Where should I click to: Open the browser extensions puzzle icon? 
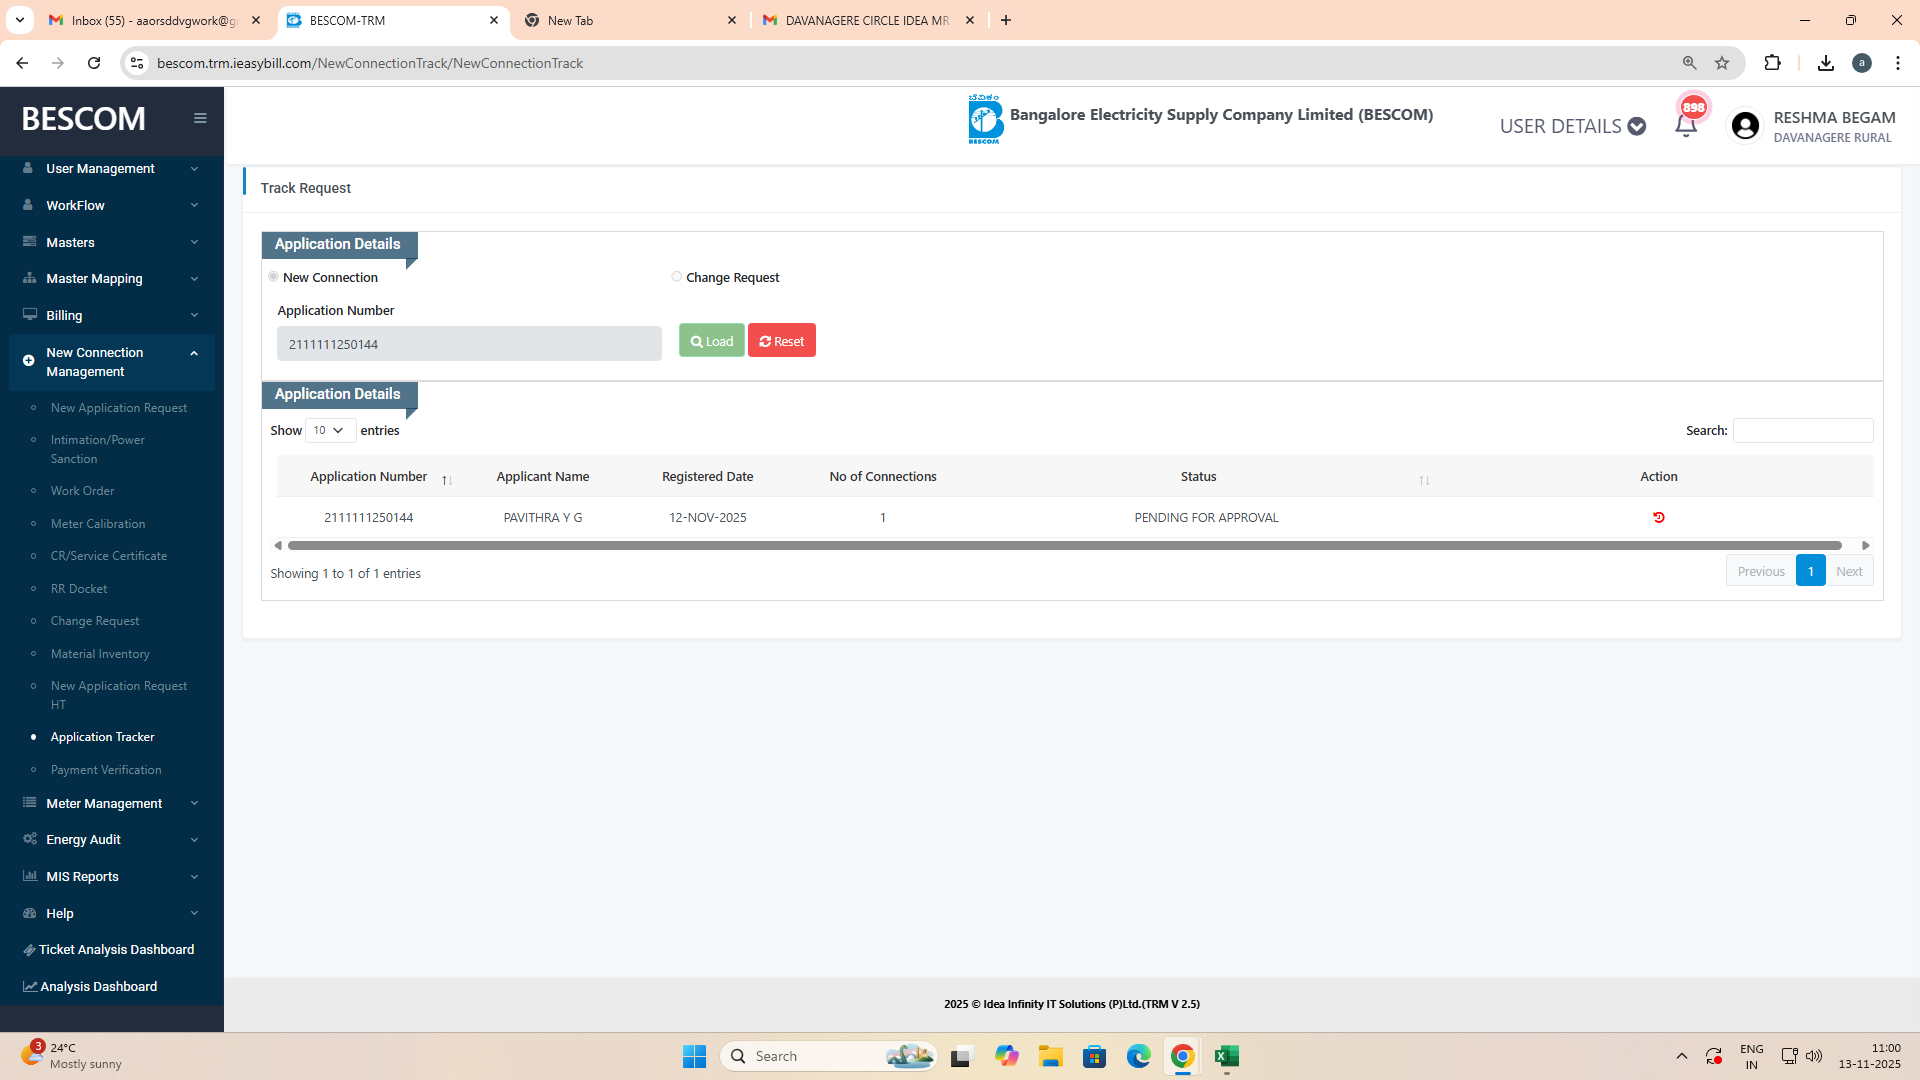pyautogui.click(x=1772, y=63)
